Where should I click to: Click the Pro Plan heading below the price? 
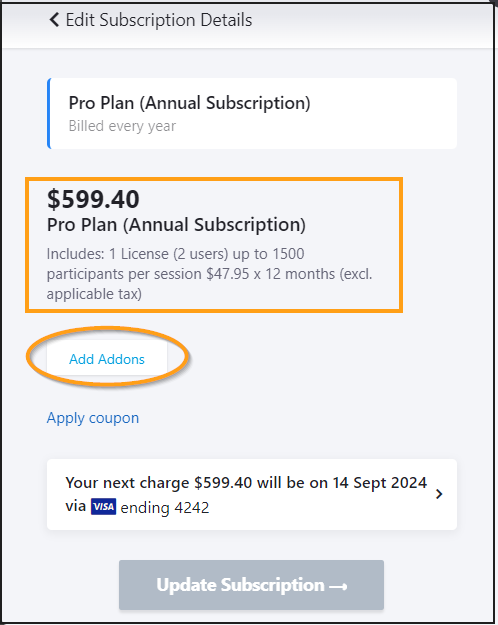[176, 225]
